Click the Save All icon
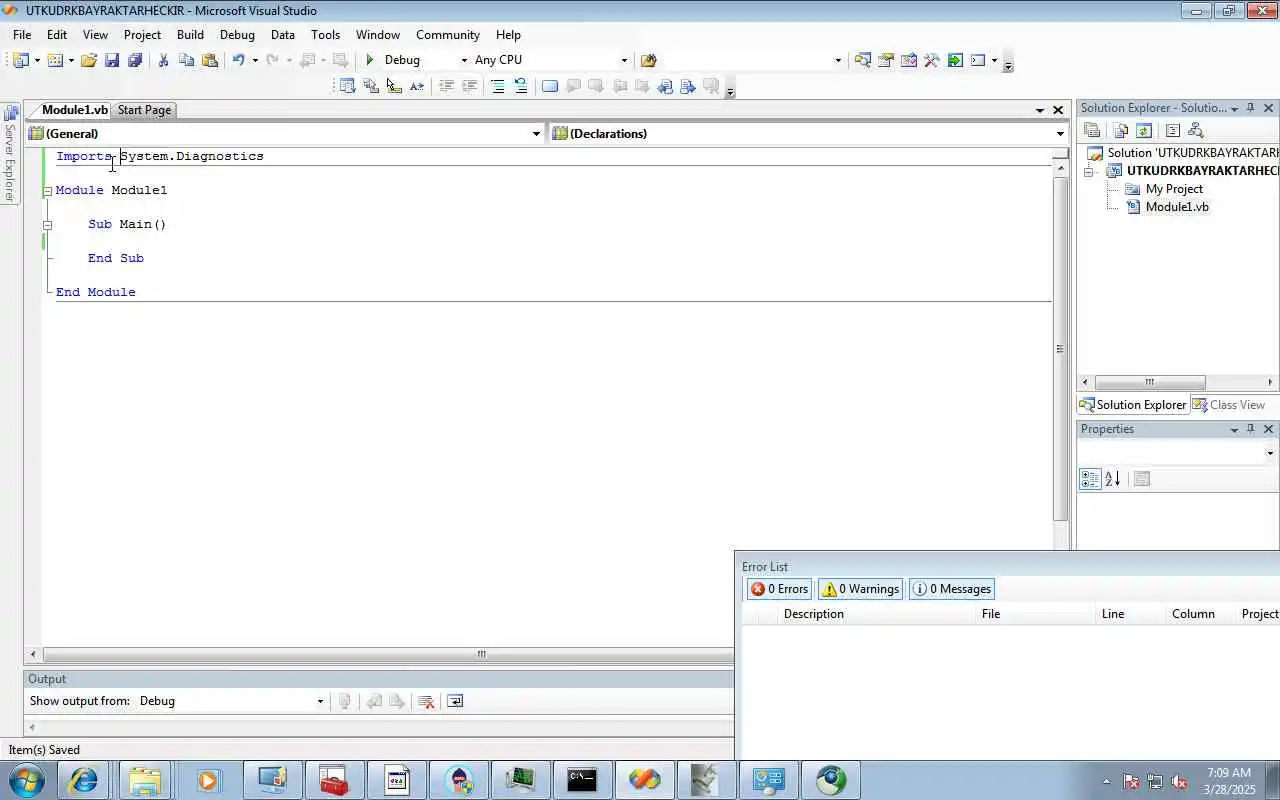 click(135, 60)
